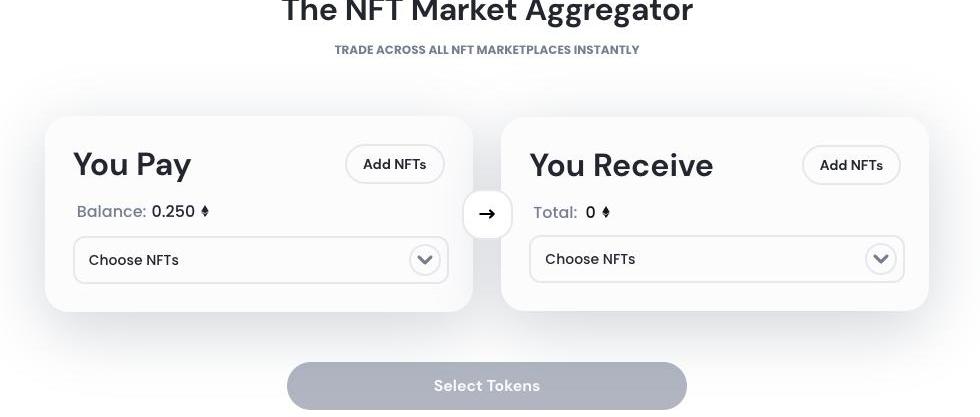Viewport: 980px width, 417px height.
Task: Click the Balance label
Action: [x=111, y=211]
